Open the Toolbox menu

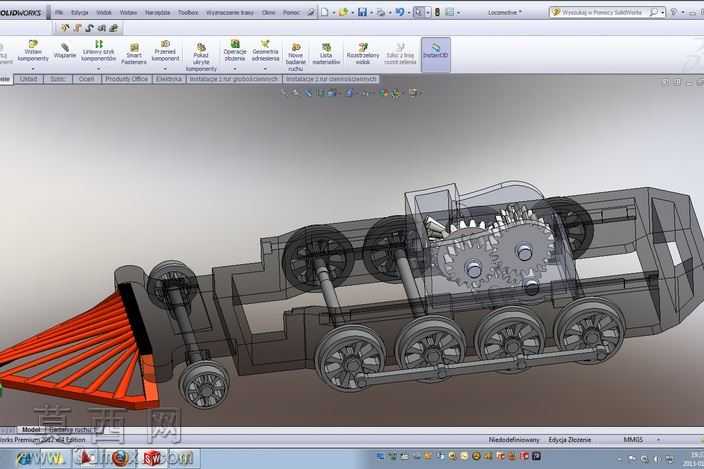[x=188, y=13]
